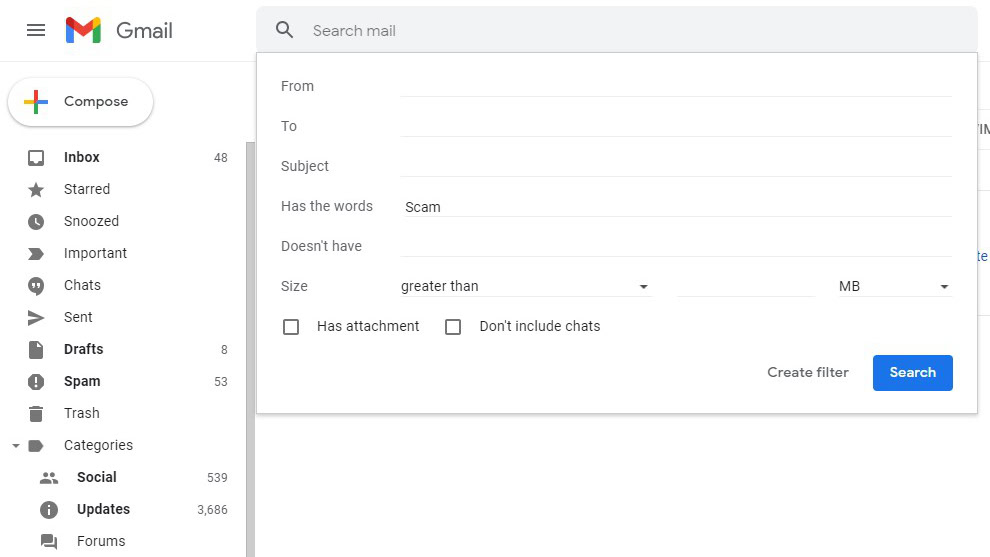Open the 'greater than' size dropdown

pyautogui.click(x=525, y=286)
